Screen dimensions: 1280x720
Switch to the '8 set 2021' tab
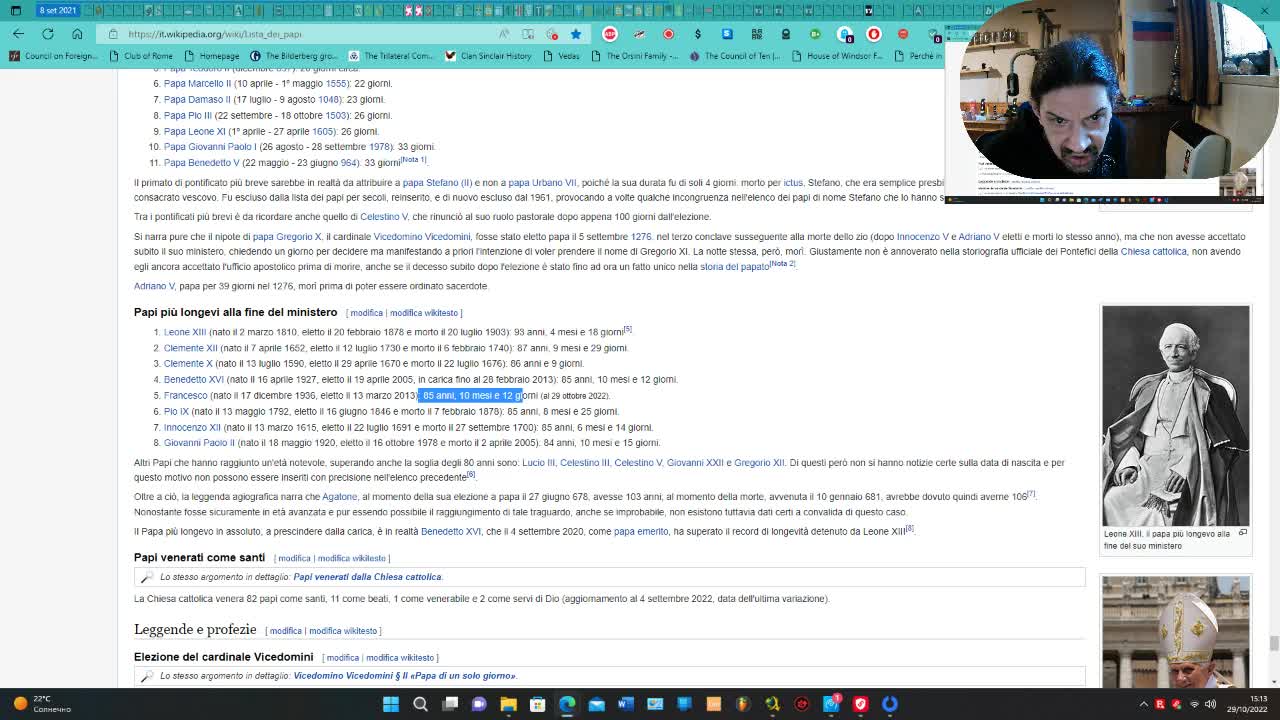pyautogui.click(x=57, y=10)
